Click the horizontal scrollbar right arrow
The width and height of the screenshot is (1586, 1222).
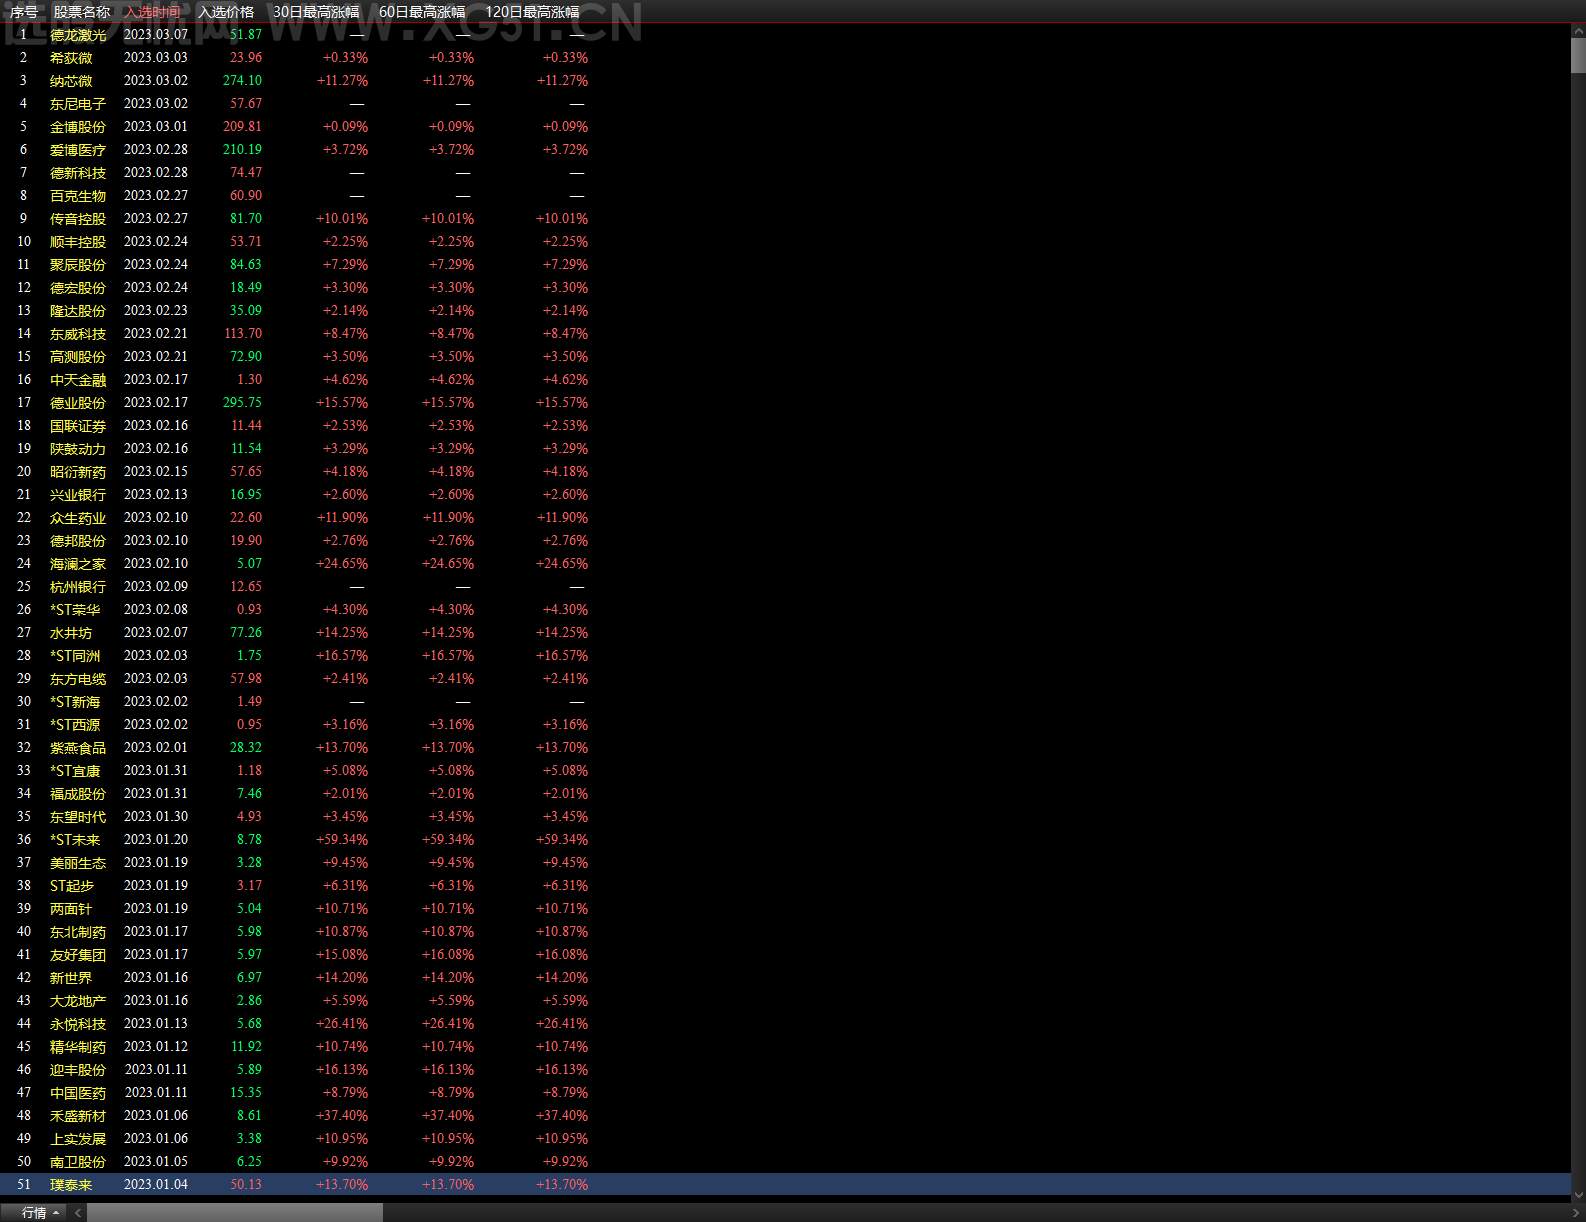pos(1577,1213)
